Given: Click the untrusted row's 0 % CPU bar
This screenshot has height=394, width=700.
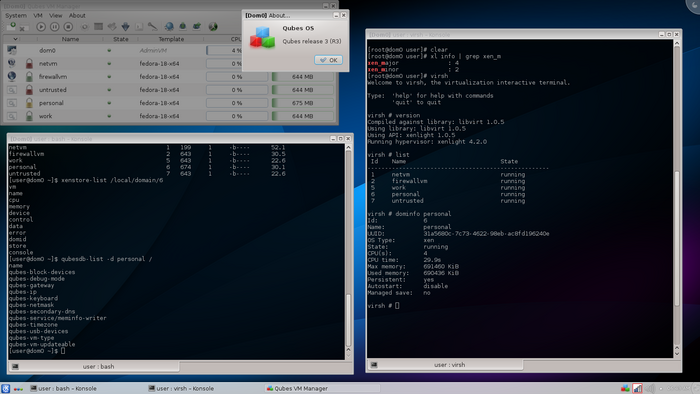Looking at the screenshot, I should (x=237, y=90).
